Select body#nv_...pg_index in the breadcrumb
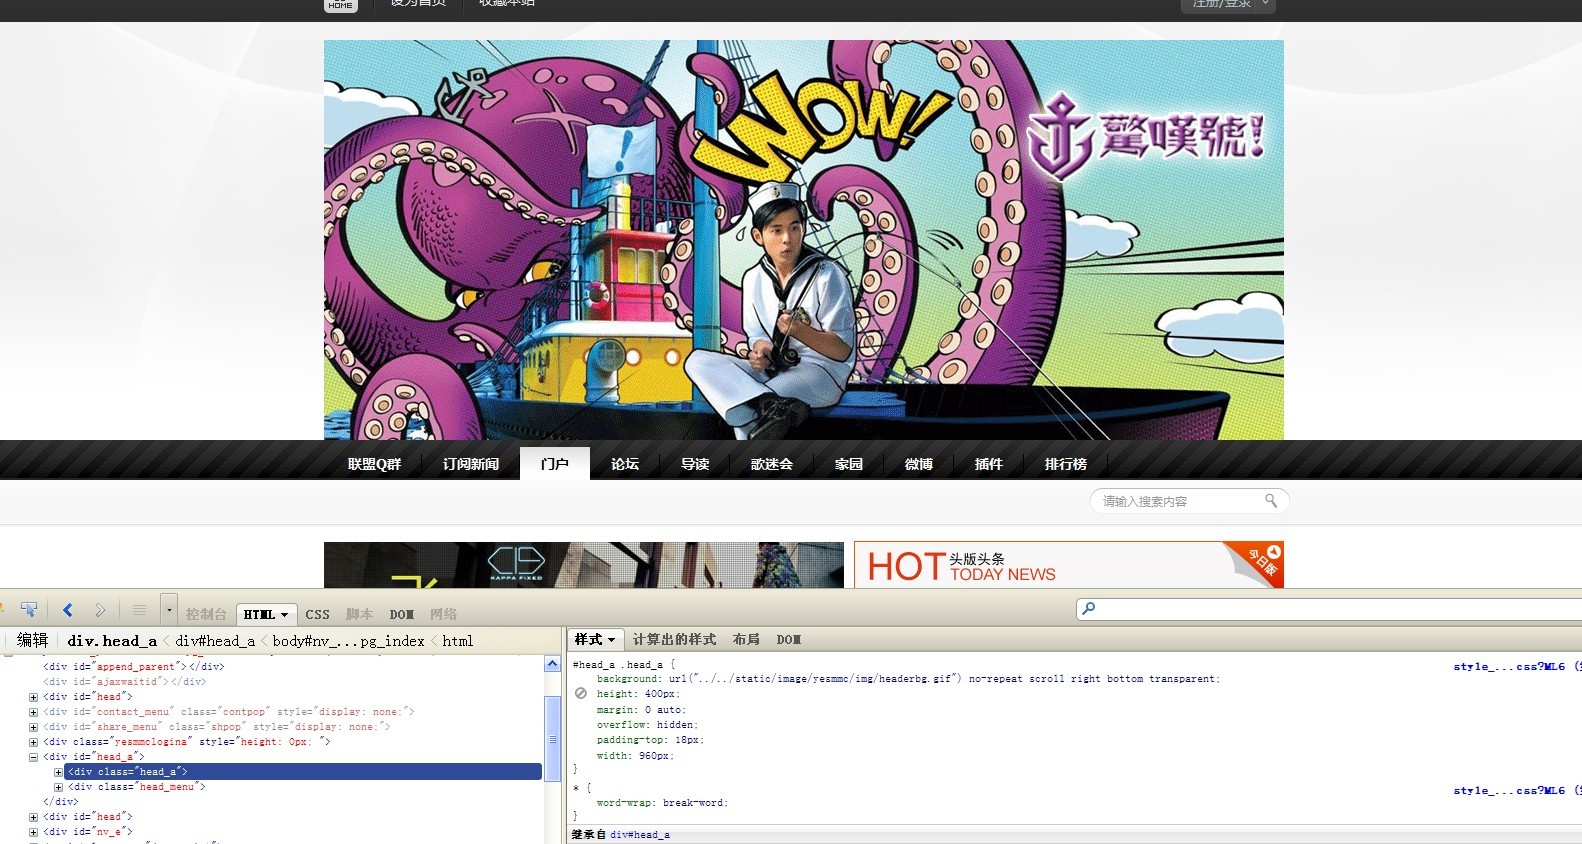The width and height of the screenshot is (1582, 844). pyautogui.click(x=348, y=641)
